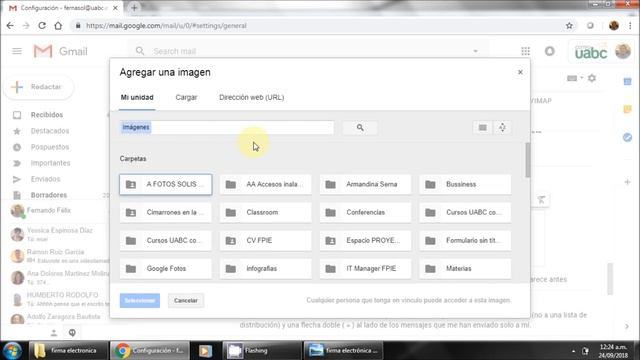Screen dimensions: 640x360
Task: Open the CV FPIE folder
Action: 266,240
